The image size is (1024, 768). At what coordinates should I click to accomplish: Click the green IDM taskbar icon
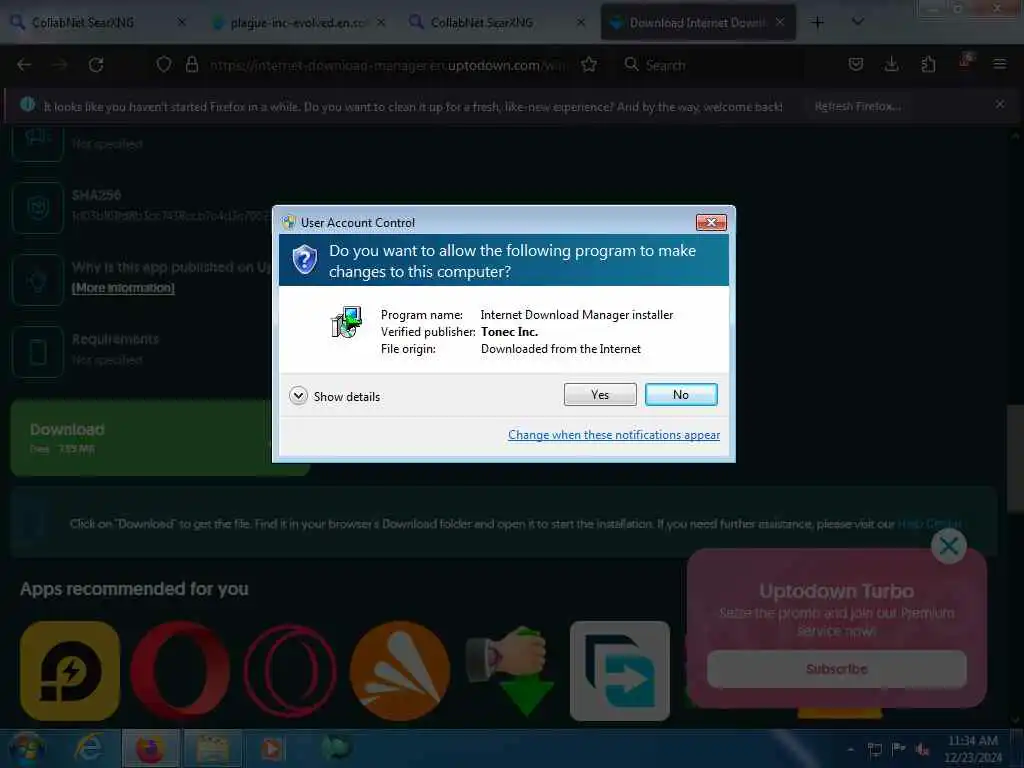pyautogui.click(x=337, y=749)
